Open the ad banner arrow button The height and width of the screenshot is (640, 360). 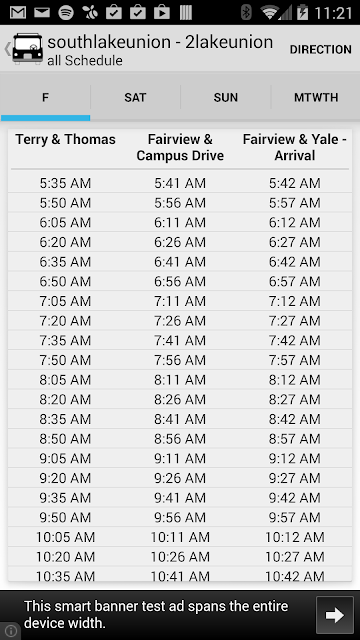pyautogui.click(x=335, y=615)
